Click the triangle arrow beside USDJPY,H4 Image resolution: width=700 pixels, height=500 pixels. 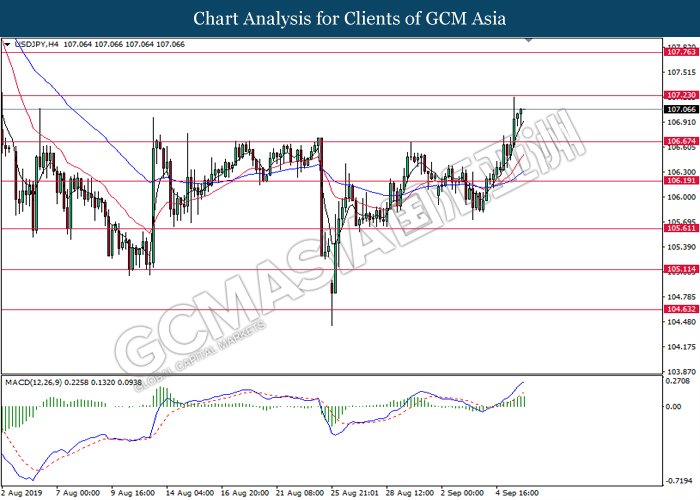click(x=8, y=45)
